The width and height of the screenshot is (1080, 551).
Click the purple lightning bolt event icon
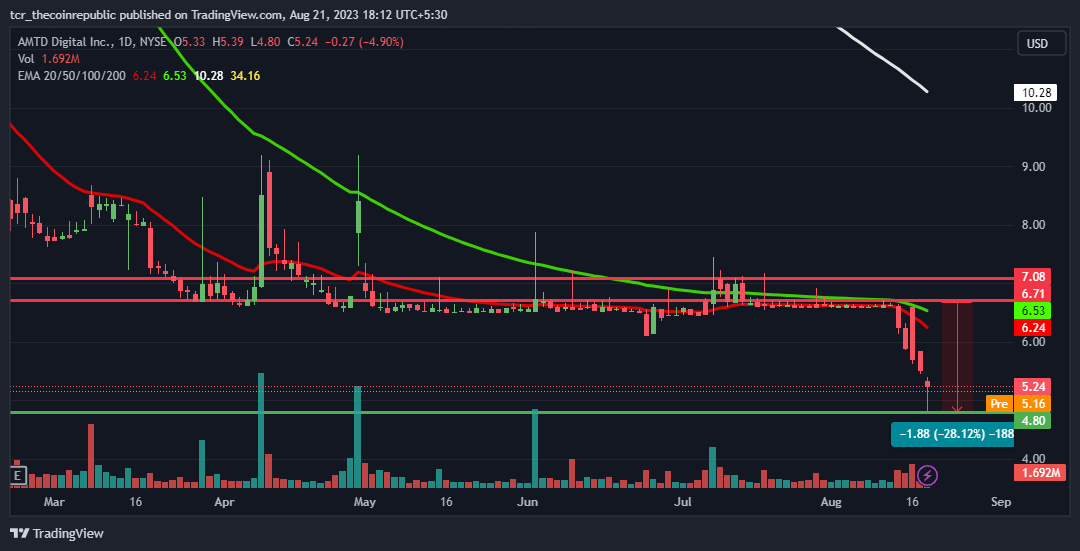(927, 475)
